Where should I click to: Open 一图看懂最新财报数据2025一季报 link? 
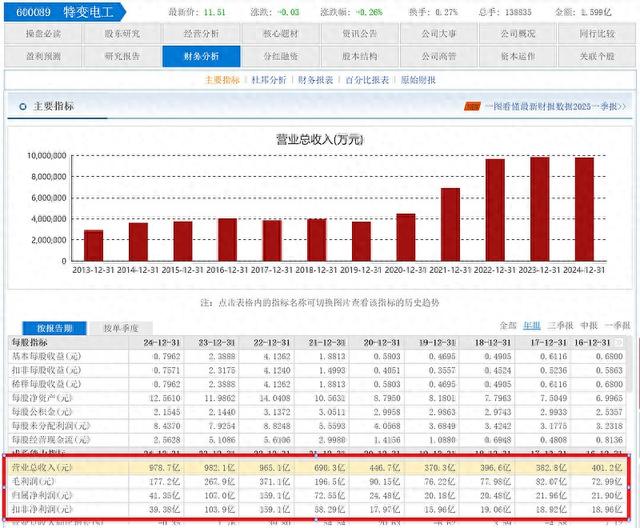coord(555,106)
